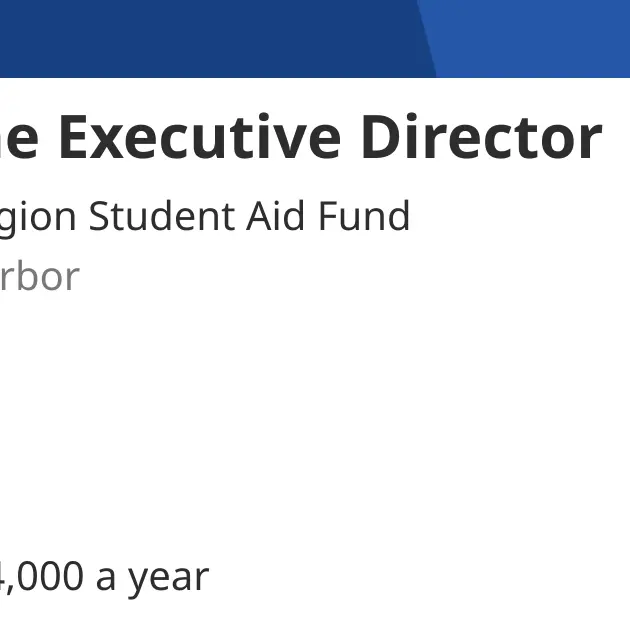The width and height of the screenshot is (630, 630).
Task: Click the letter "S" of Student
Action: click(100, 217)
